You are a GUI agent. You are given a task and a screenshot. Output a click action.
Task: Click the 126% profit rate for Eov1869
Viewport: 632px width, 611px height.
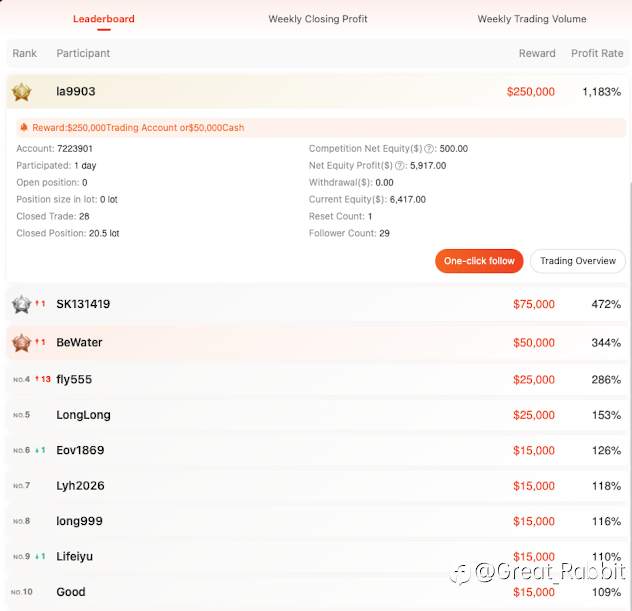click(x=606, y=451)
